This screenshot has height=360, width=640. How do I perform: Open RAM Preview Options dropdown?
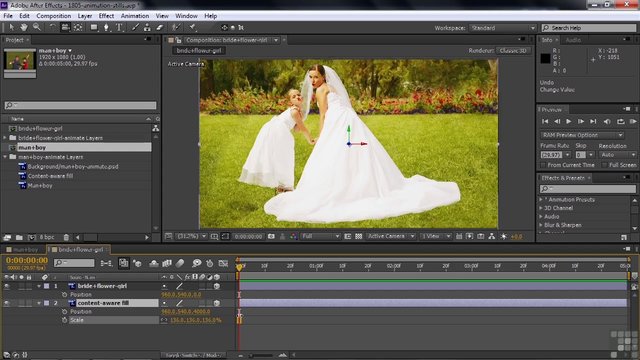[x=582, y=135]
